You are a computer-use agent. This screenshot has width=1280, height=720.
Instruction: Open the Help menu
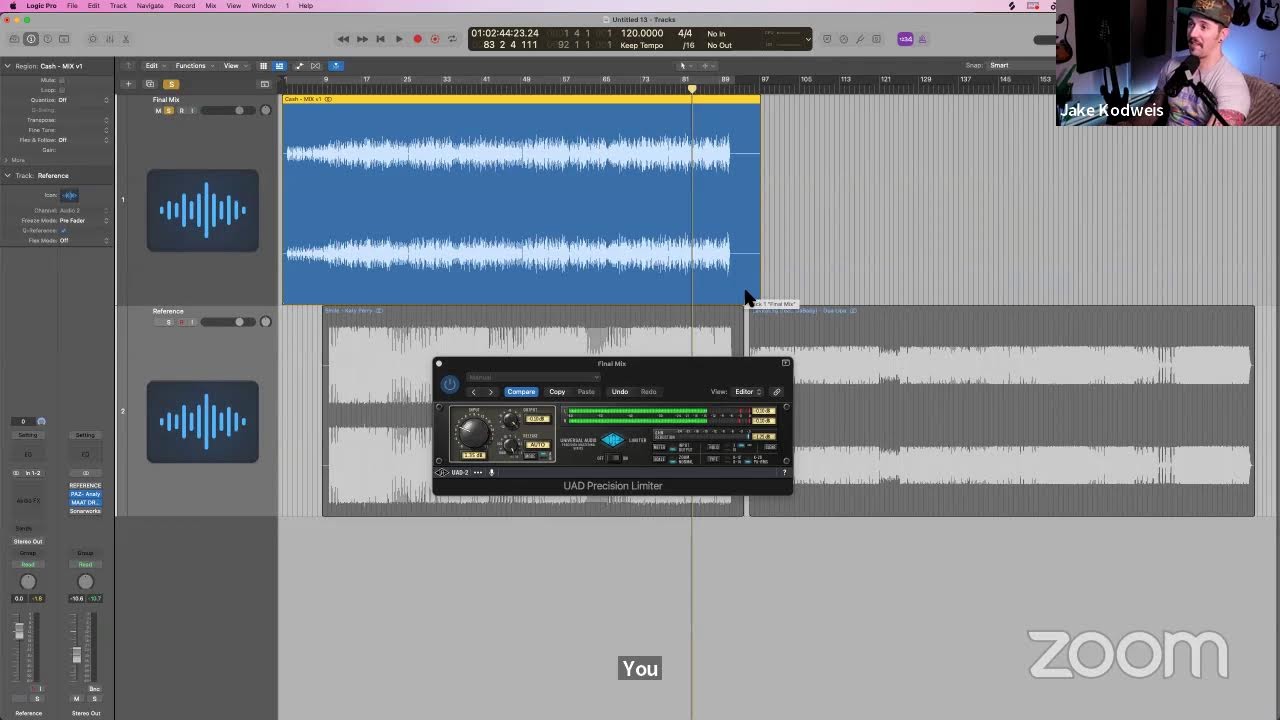point(306,5)
